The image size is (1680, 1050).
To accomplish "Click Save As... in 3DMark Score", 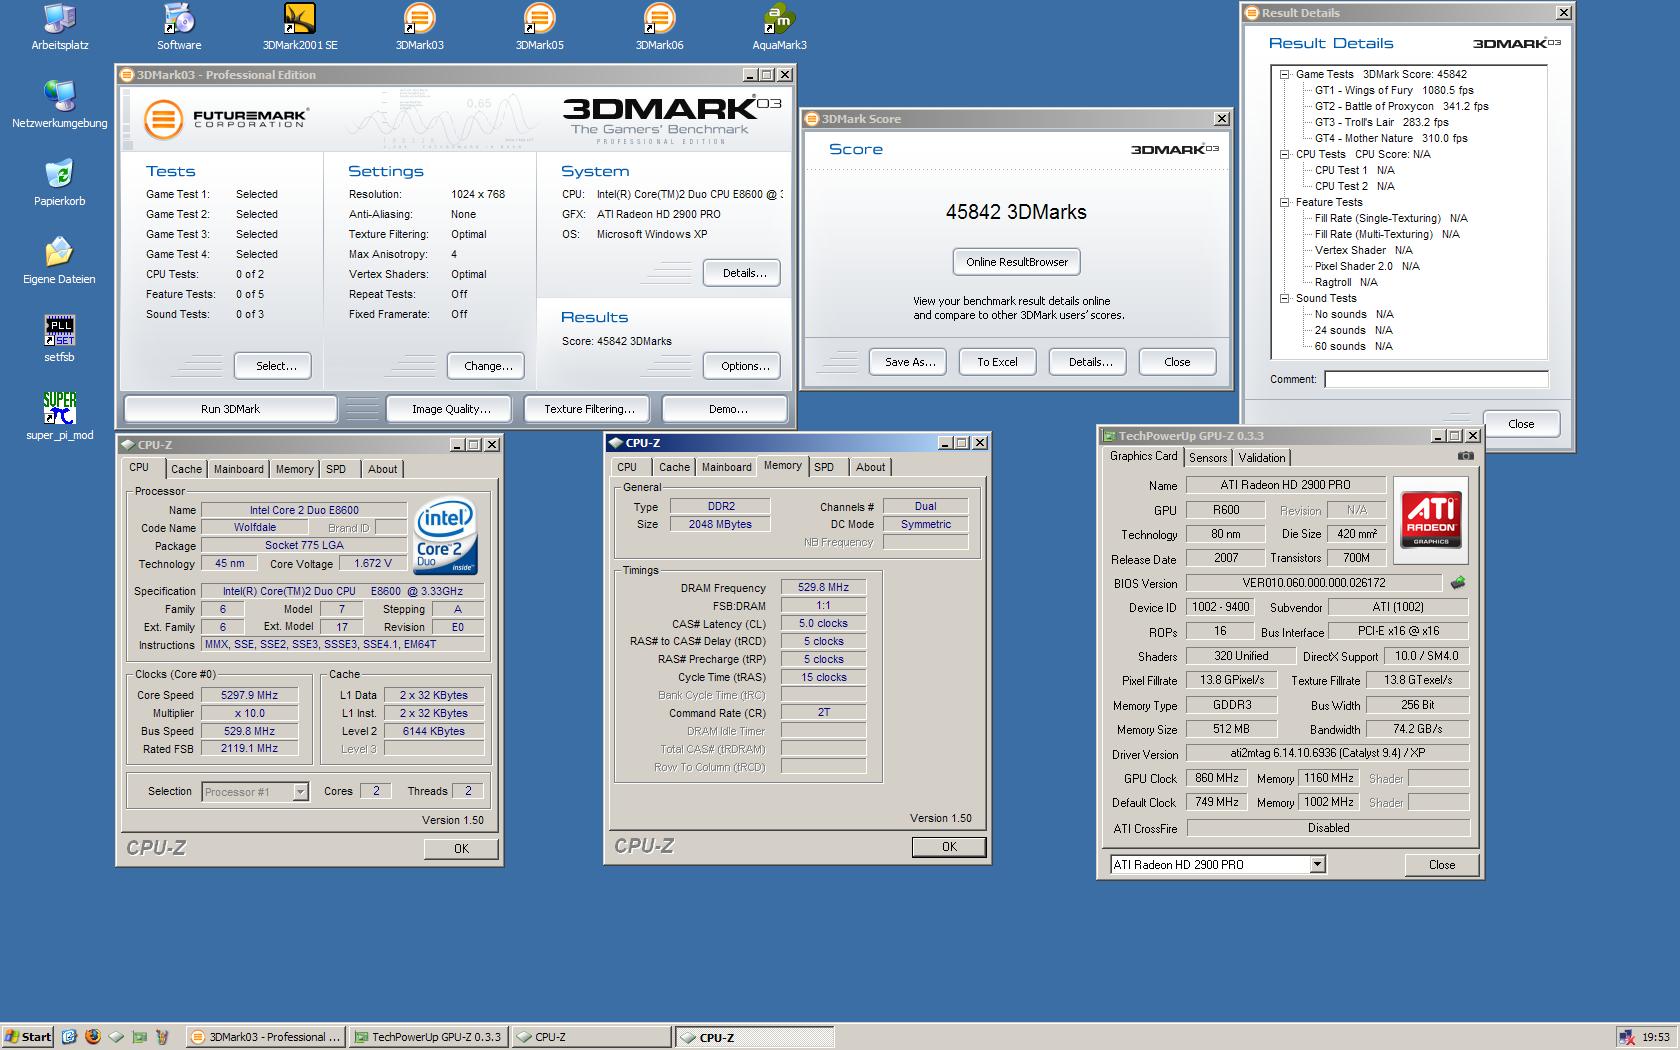I will (x=910, y=362).
